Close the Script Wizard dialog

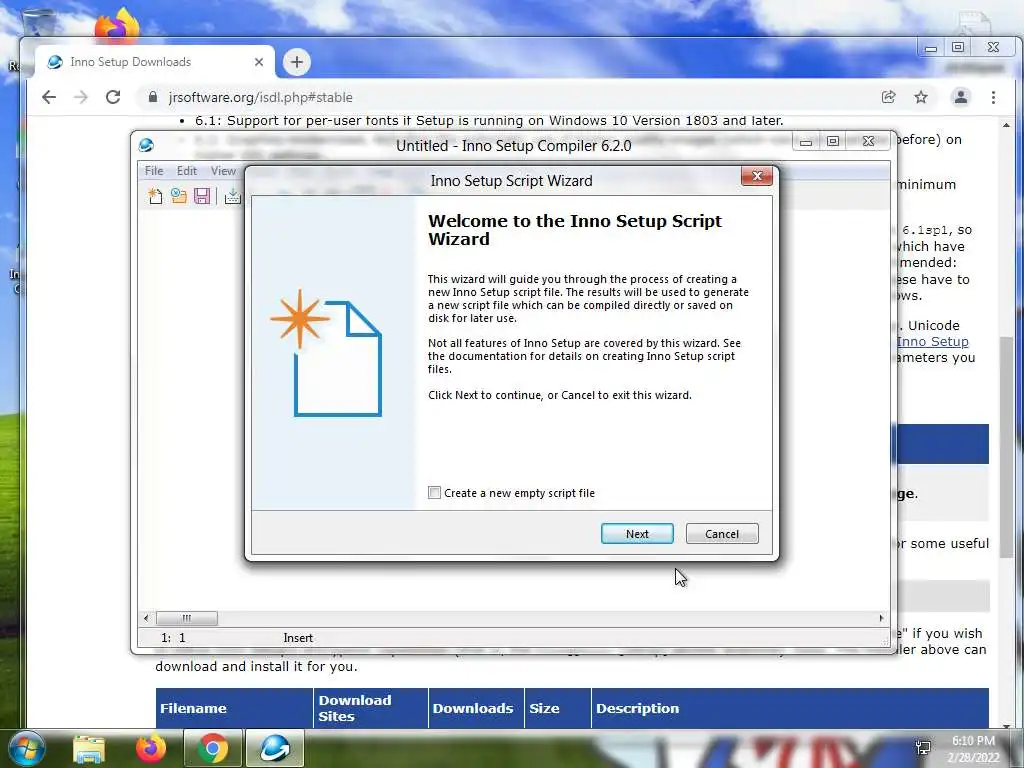757,176
